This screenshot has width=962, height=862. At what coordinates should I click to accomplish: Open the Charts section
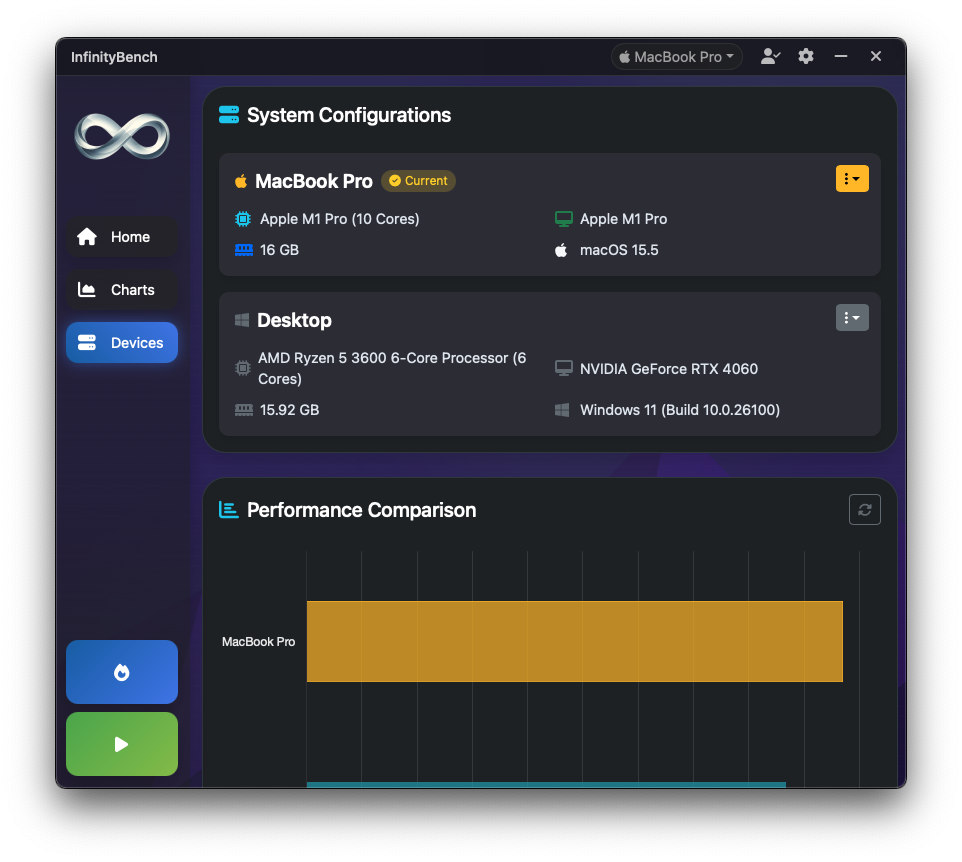[x=121, y=290]
